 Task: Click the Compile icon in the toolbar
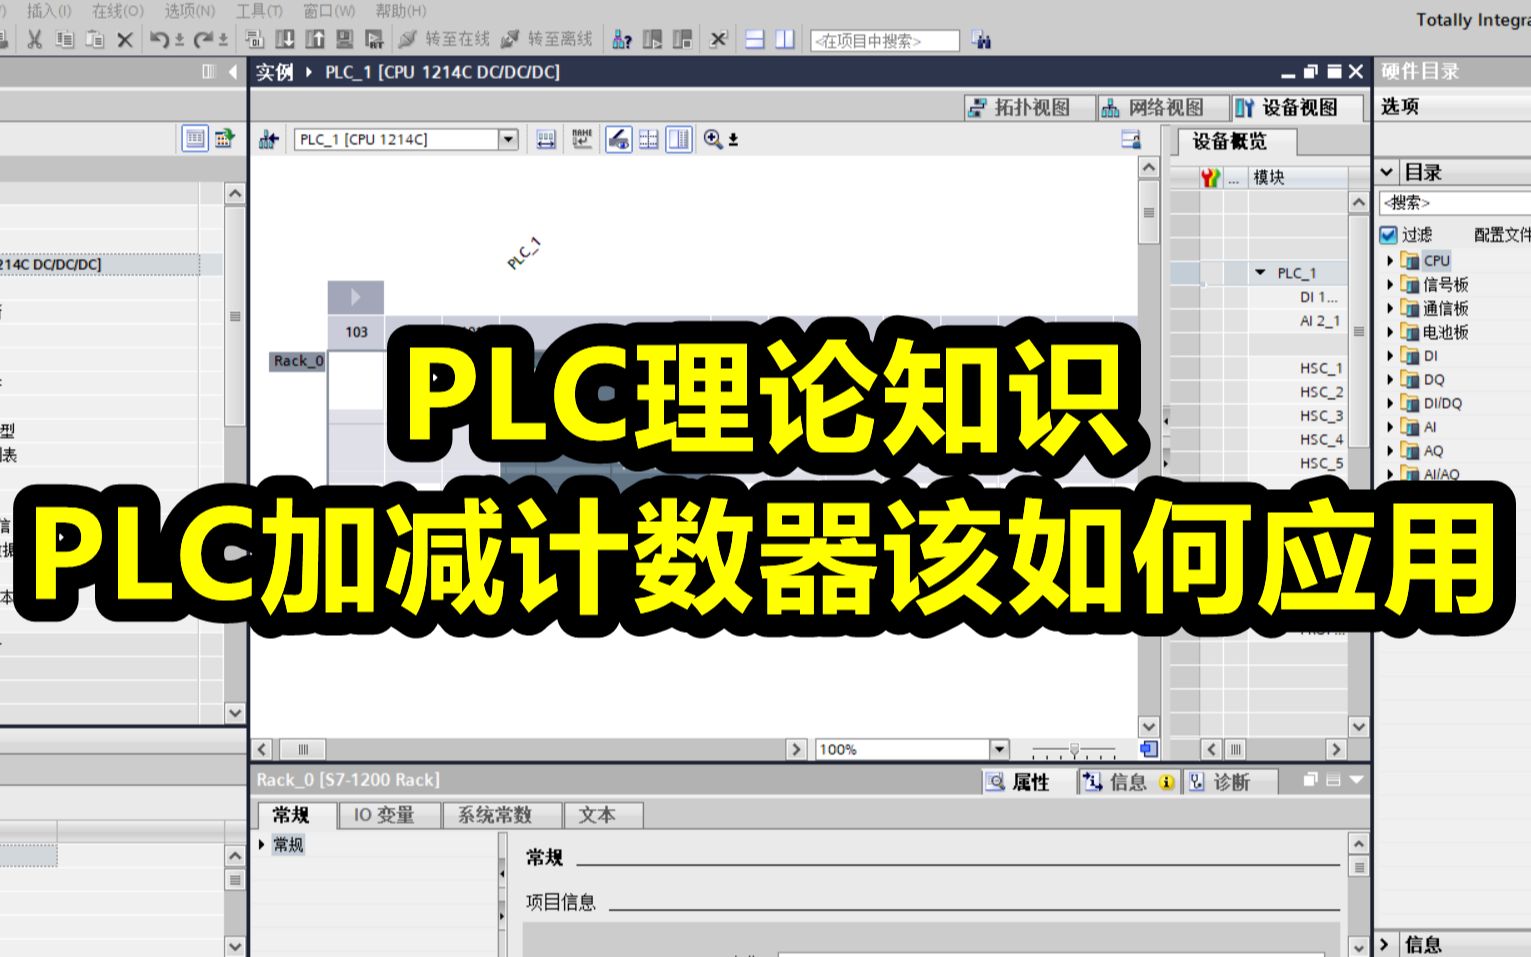point(254,40)
